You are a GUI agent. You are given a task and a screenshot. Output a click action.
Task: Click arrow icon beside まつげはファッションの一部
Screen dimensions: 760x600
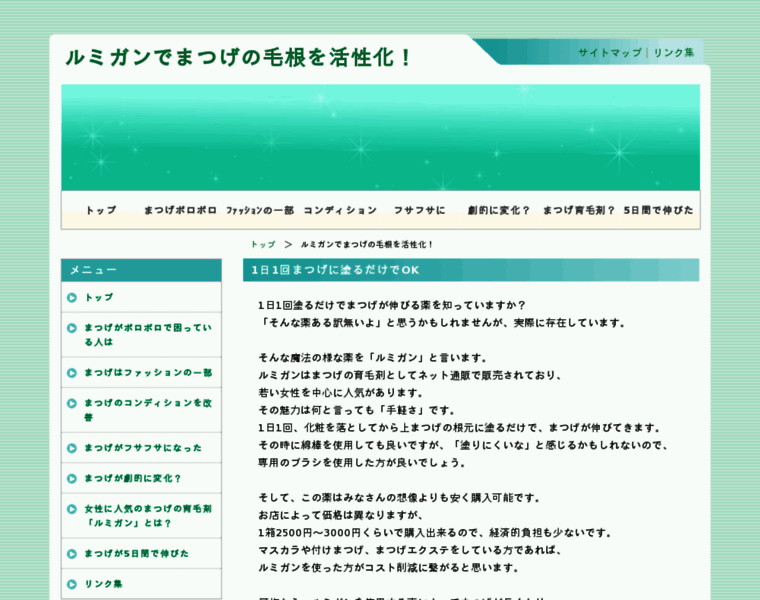72,372
